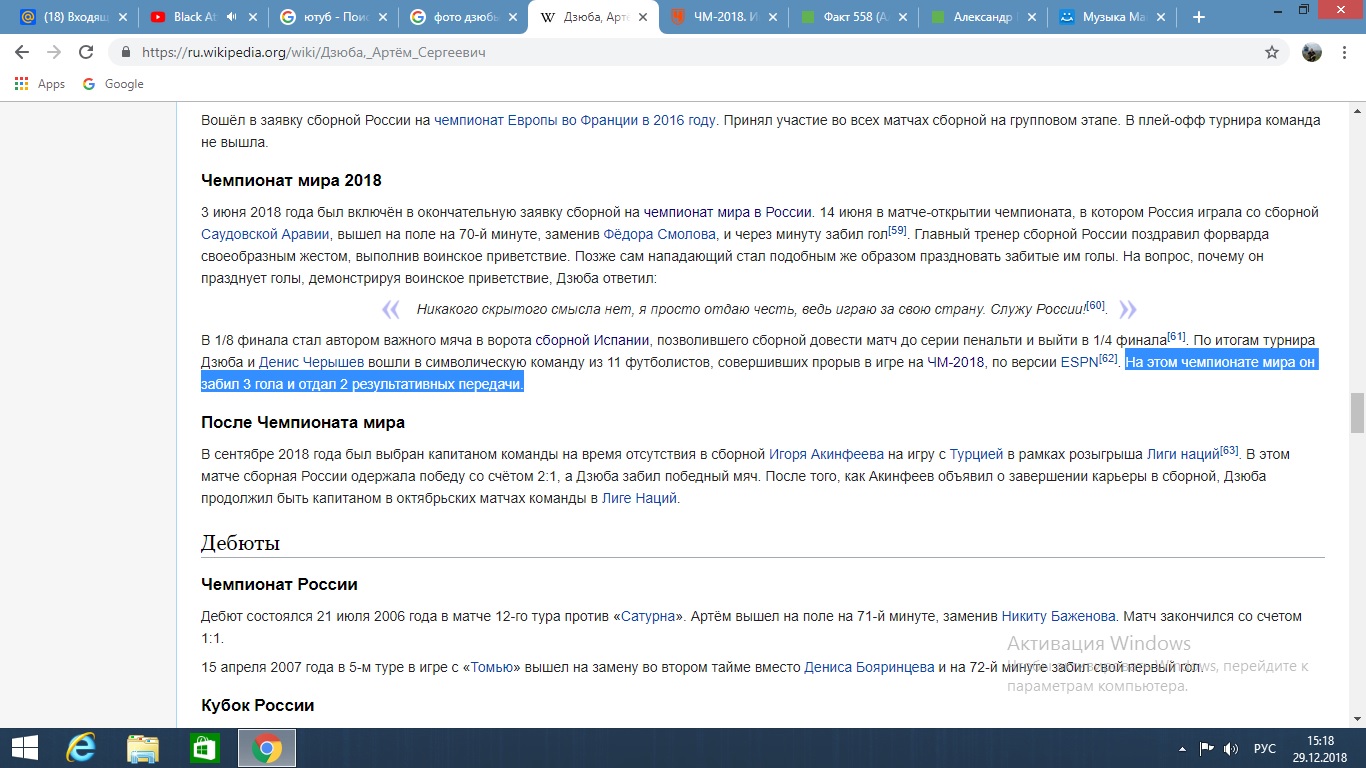
Task: Switch to the Факт 558 tab
Action: click(854, 17)
